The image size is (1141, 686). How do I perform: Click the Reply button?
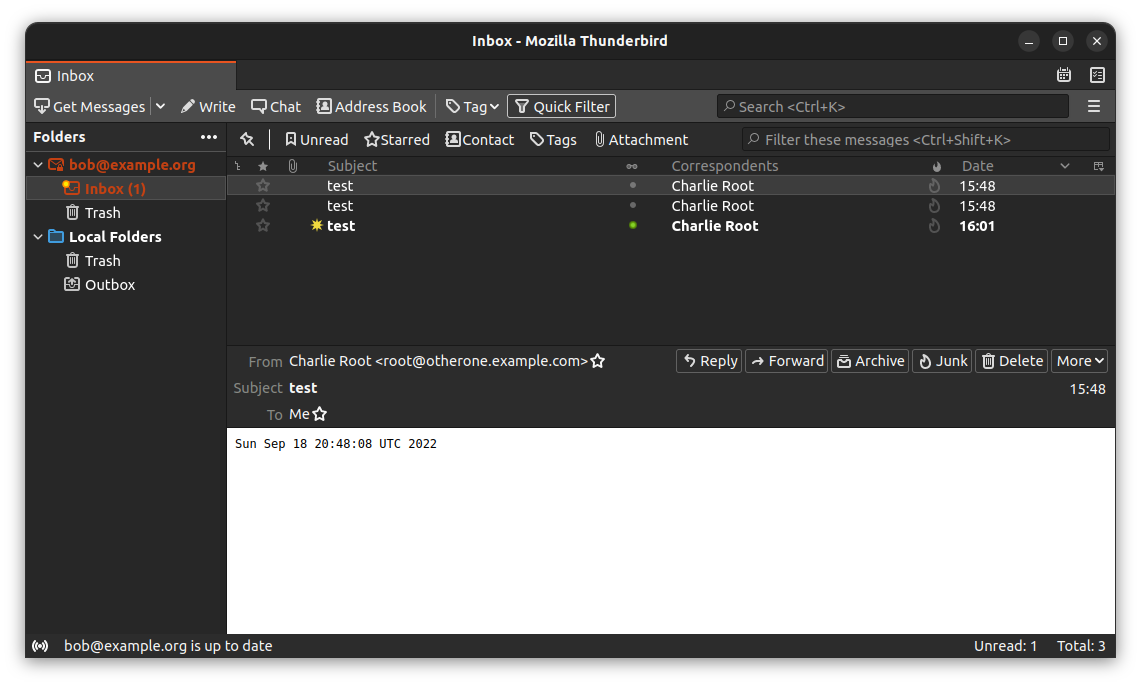709,361
